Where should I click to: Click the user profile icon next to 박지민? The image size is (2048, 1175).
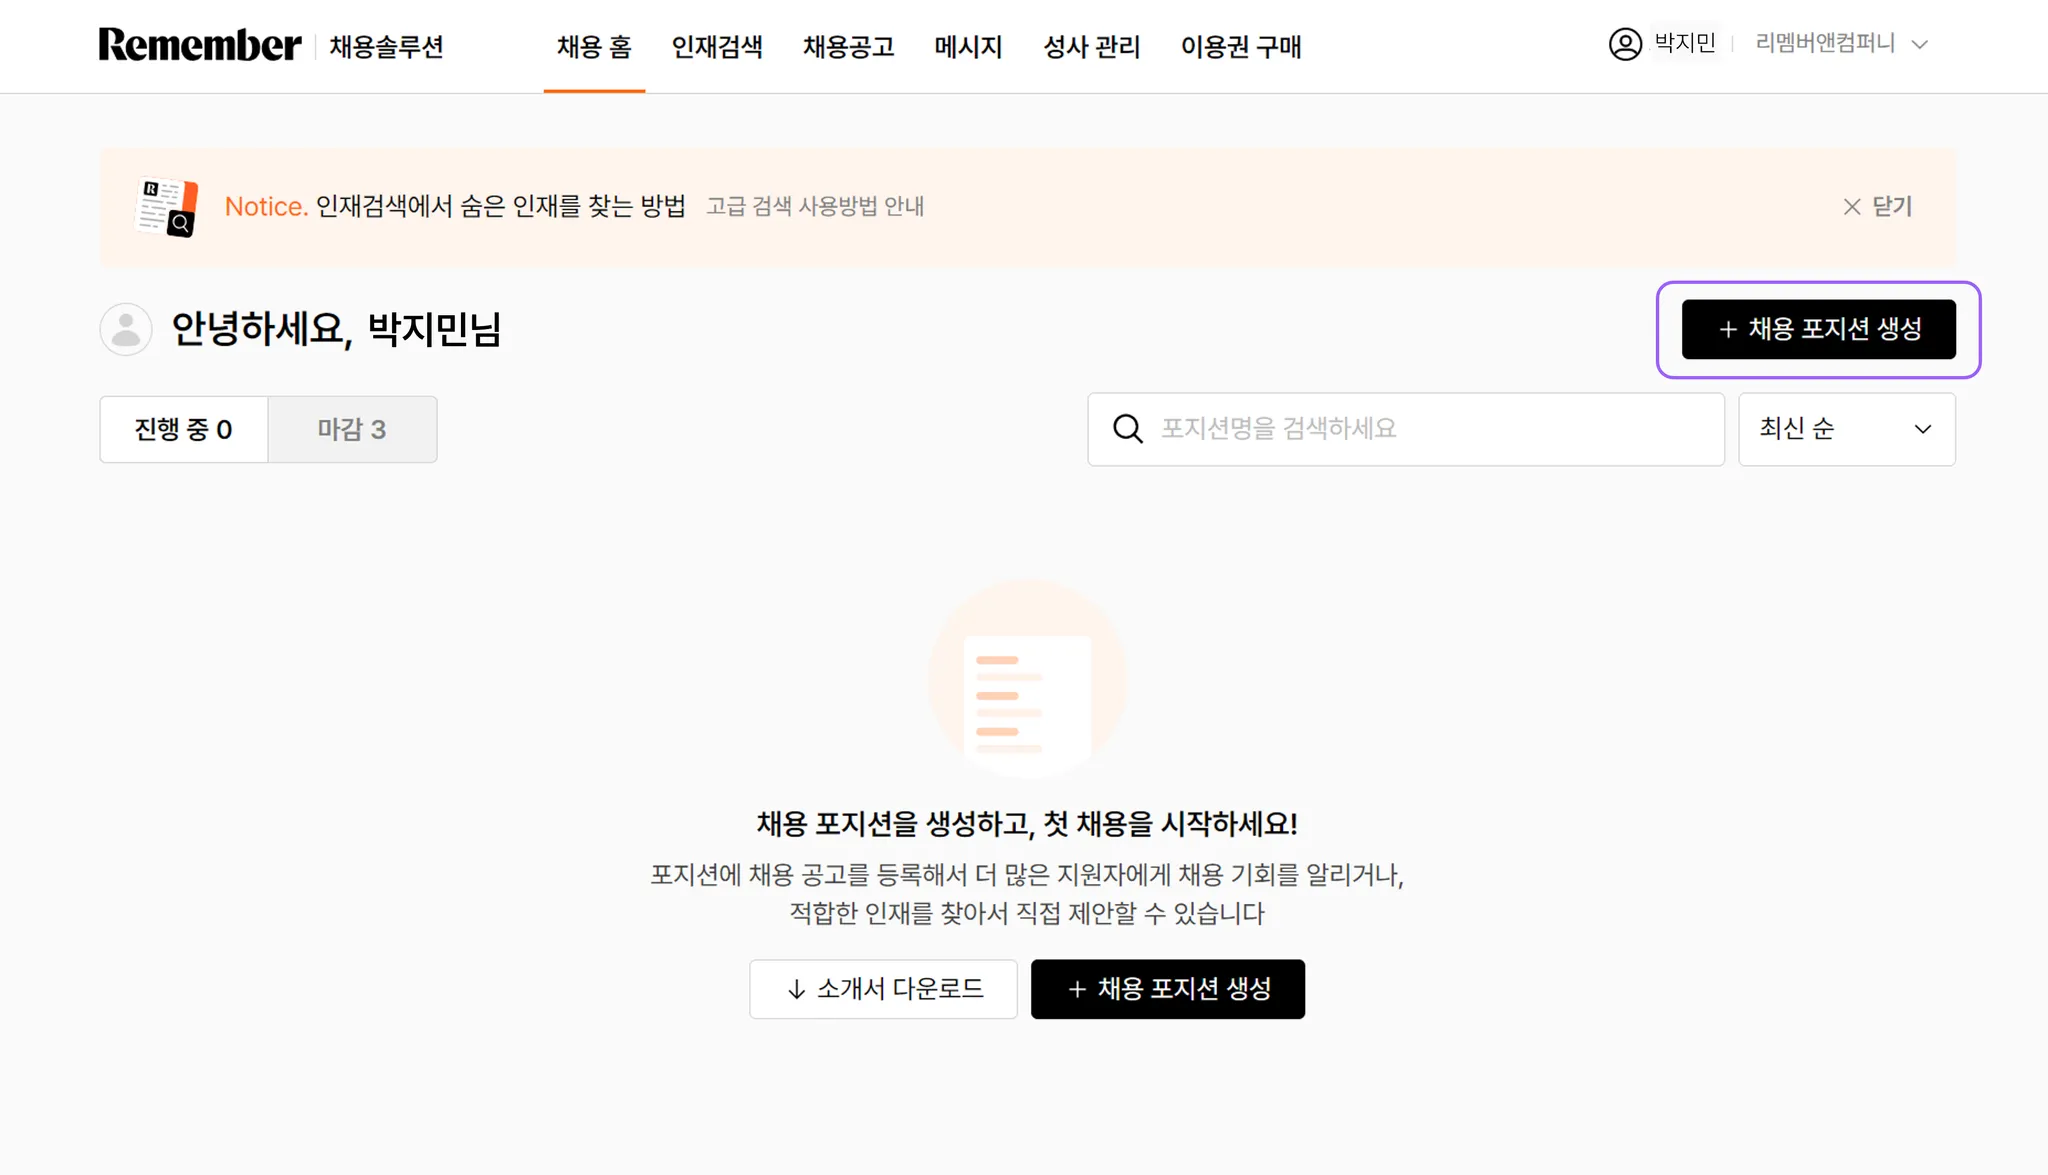pos(1625,44)
